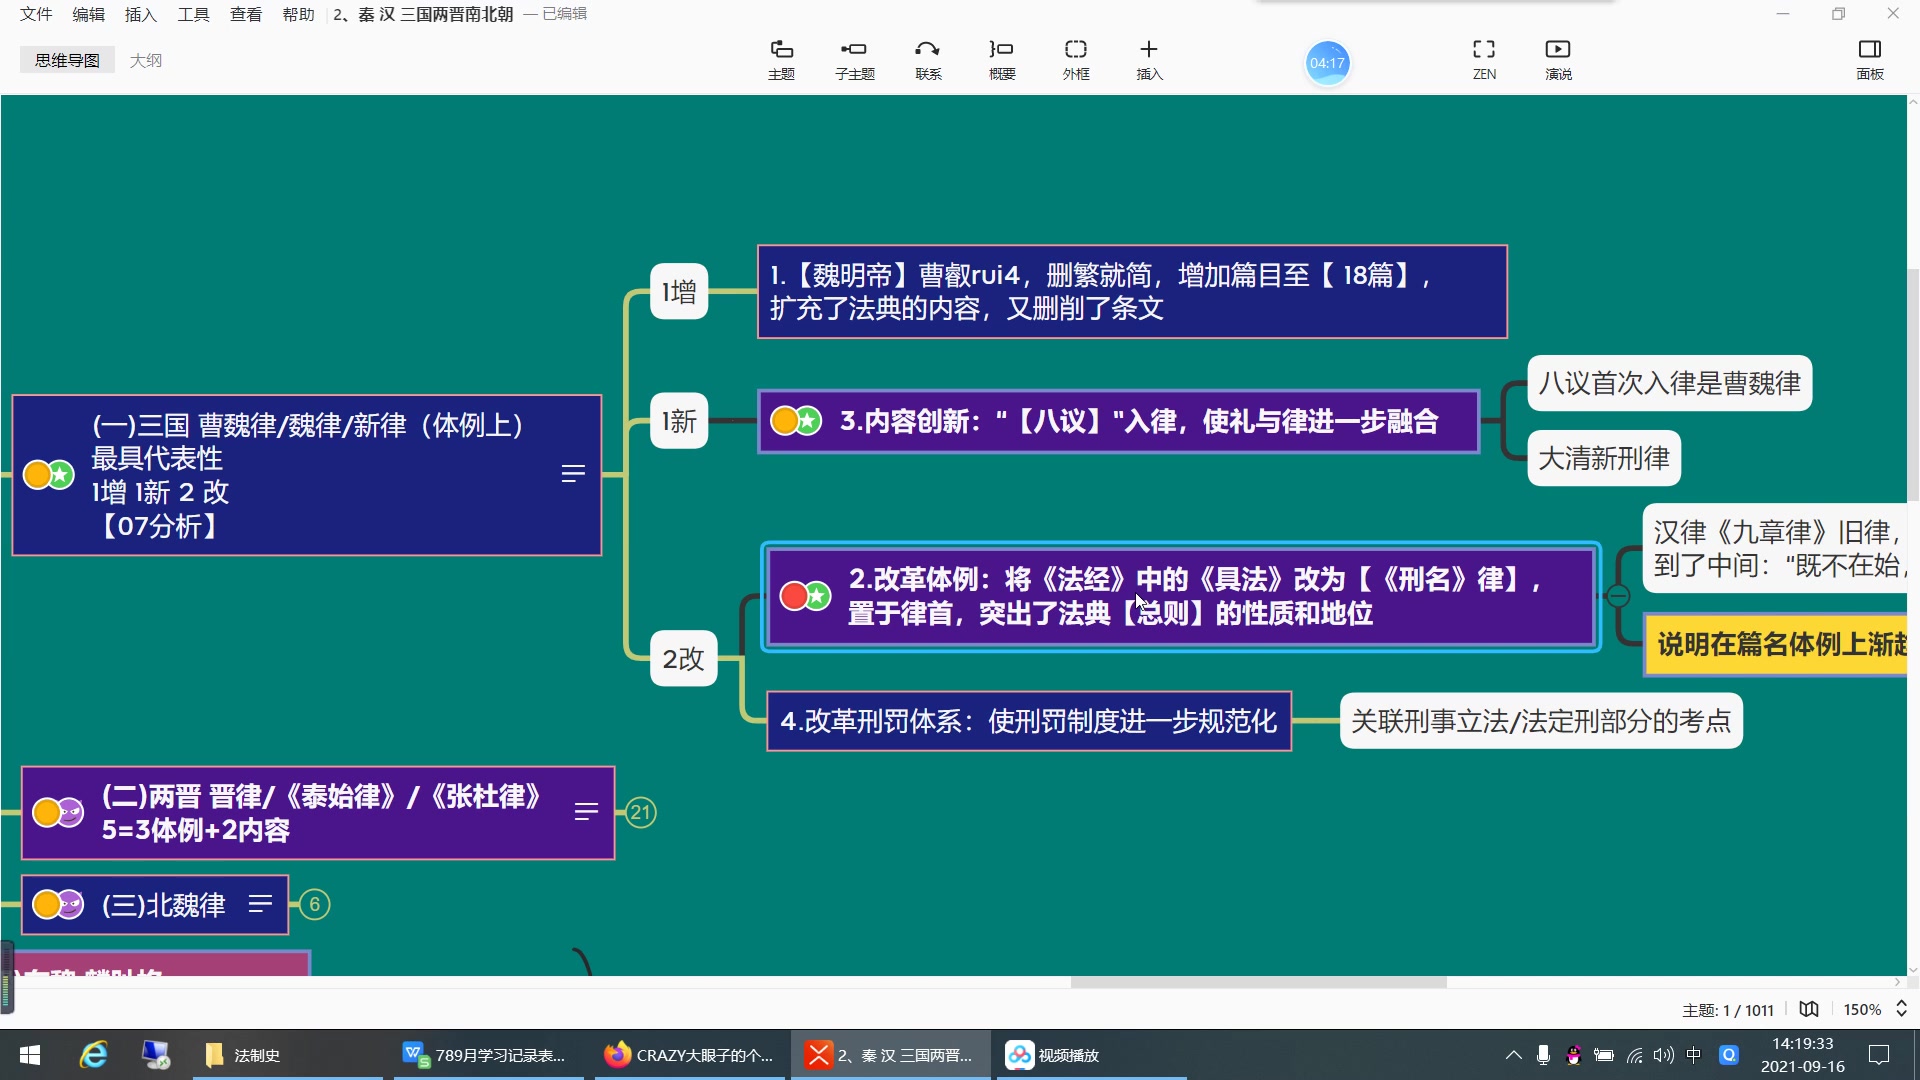Viewport: 1920px width, 1080px height.
Task: Click purple face marker on 两晋 topic
Action: click(70, 812)
